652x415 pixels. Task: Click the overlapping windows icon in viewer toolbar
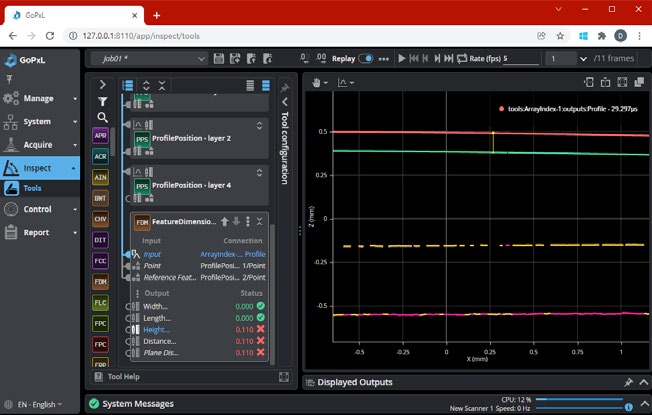point(639,82)
